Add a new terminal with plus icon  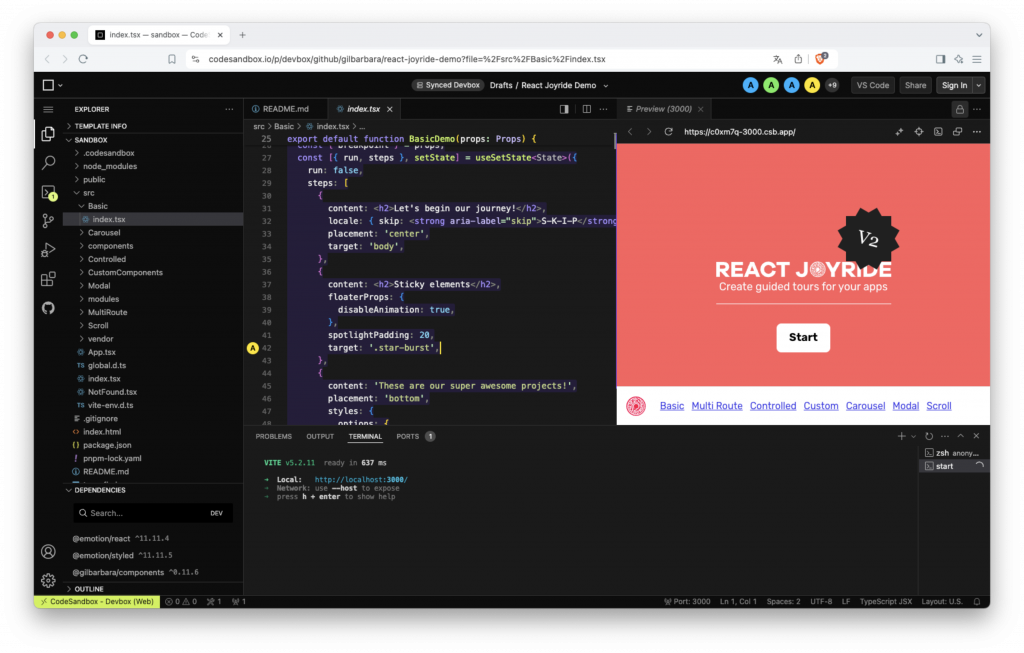901,436
